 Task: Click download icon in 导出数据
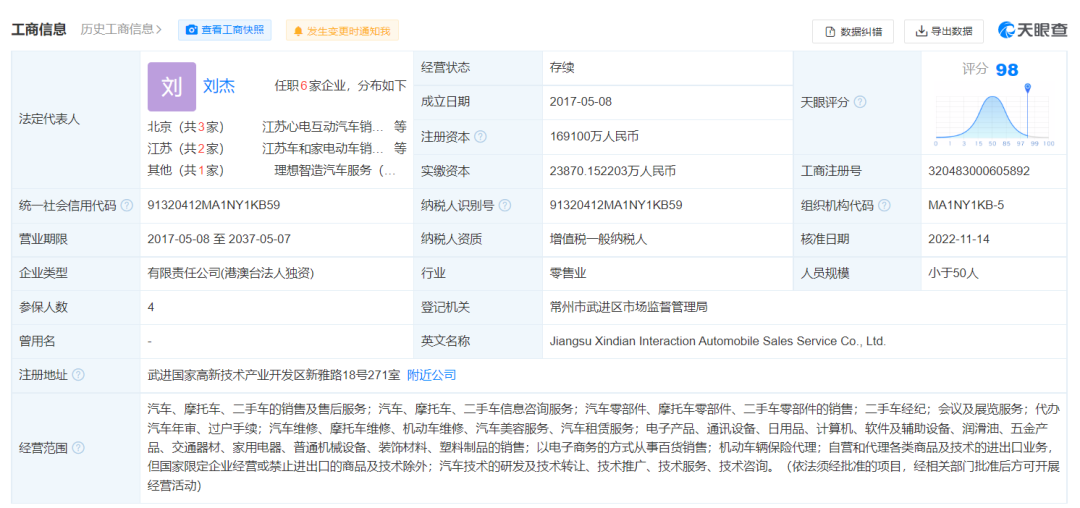click(921, 31)
